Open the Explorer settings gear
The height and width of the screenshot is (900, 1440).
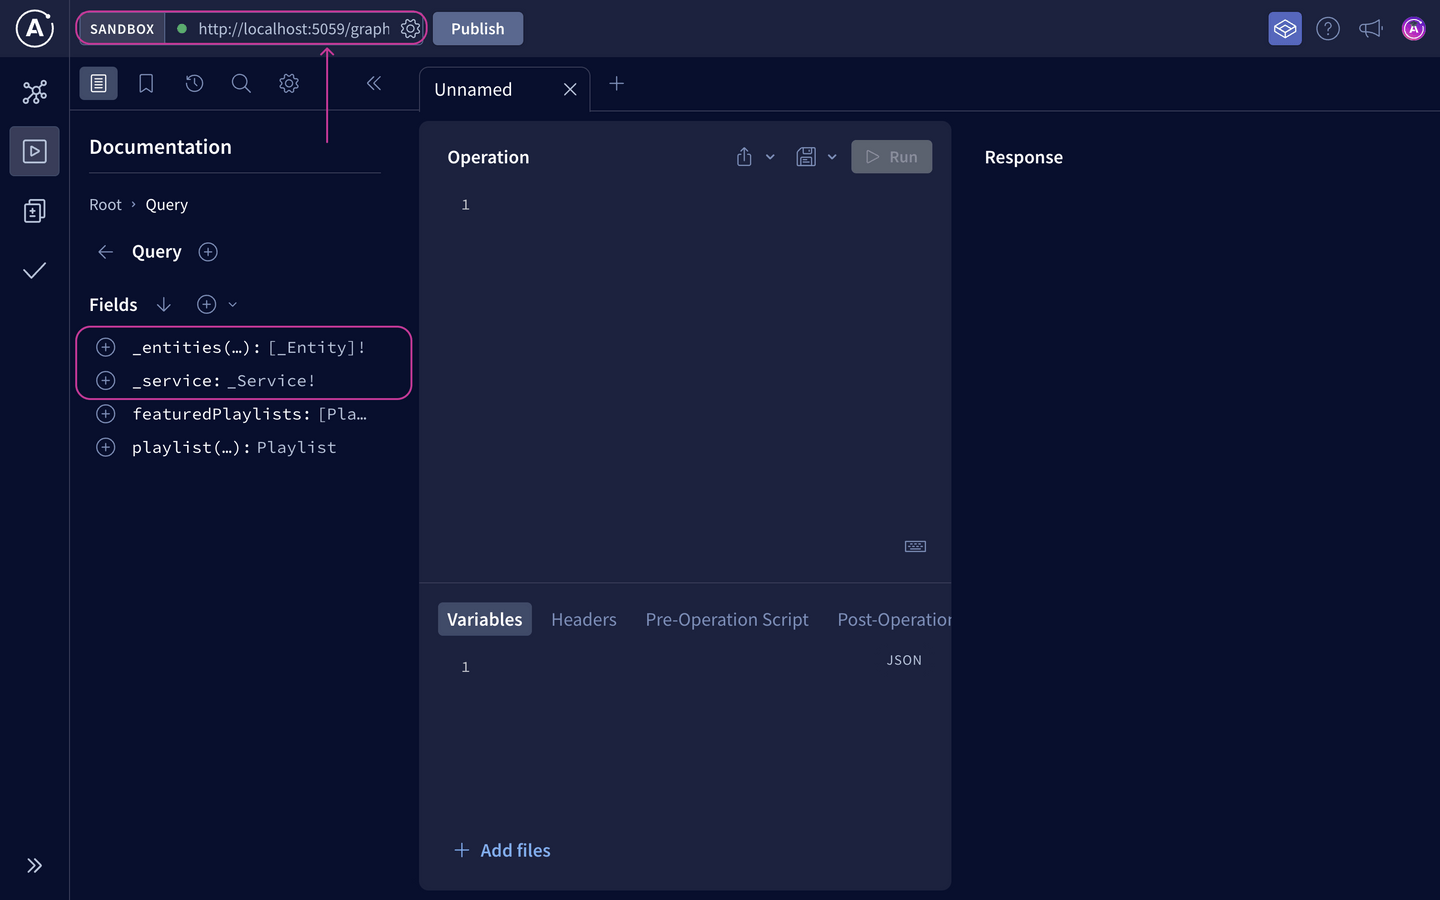click(x=289, y=83)
